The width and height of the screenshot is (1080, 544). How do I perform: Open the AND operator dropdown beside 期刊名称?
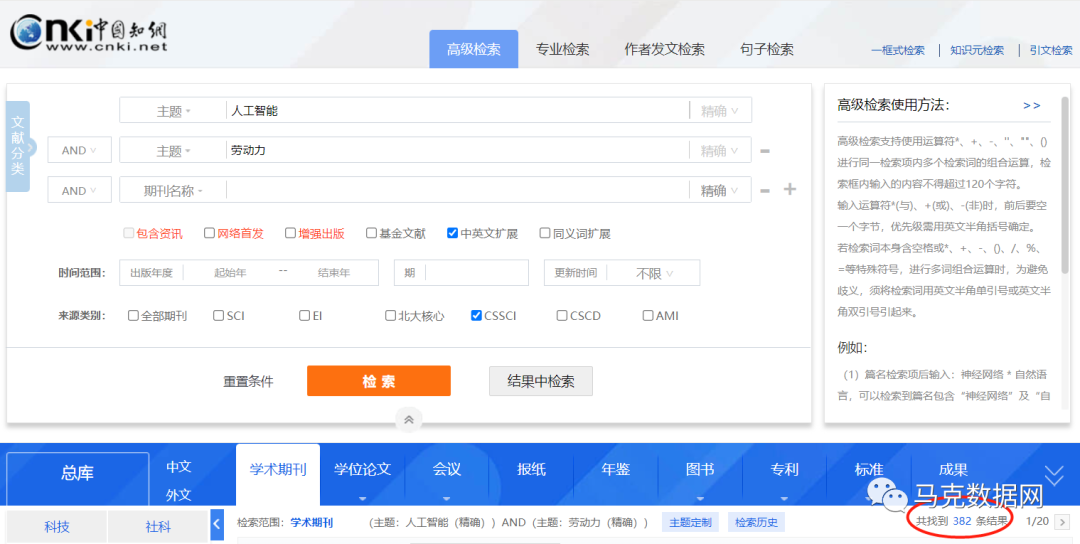click(x=79, y=191)
